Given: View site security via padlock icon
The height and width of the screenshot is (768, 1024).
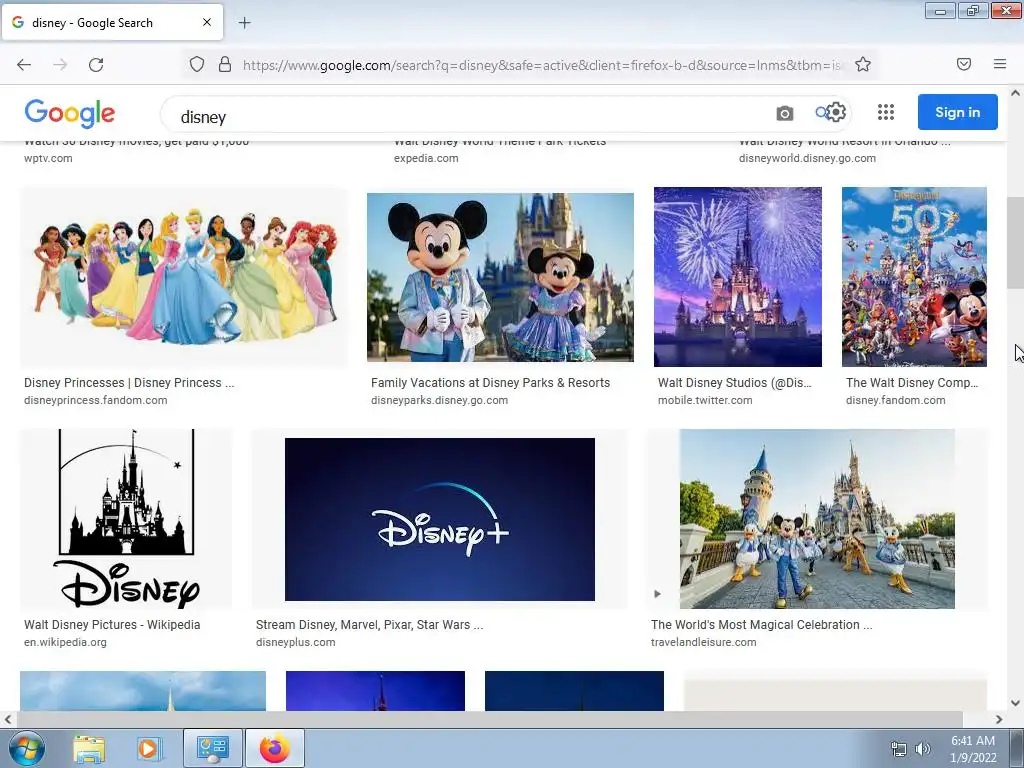Looking at the screenshot, I should coord(225,64).
